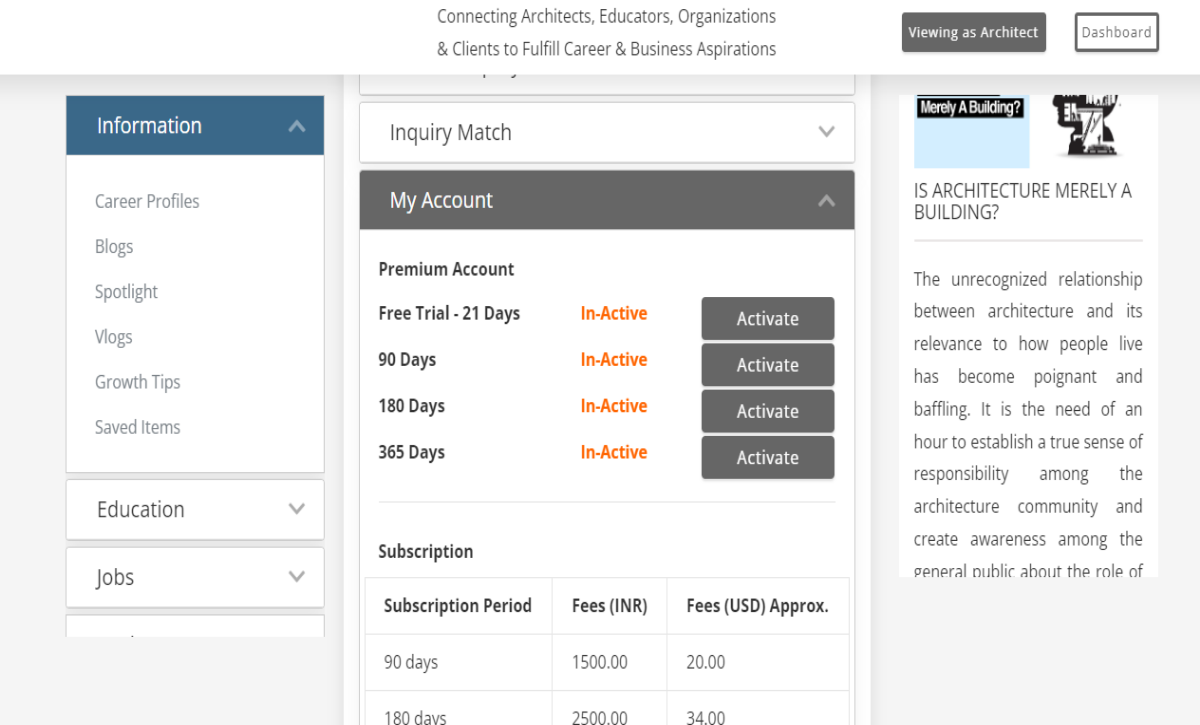
Task: Expand the Jobs section chevron
Action: pos(297,577)
